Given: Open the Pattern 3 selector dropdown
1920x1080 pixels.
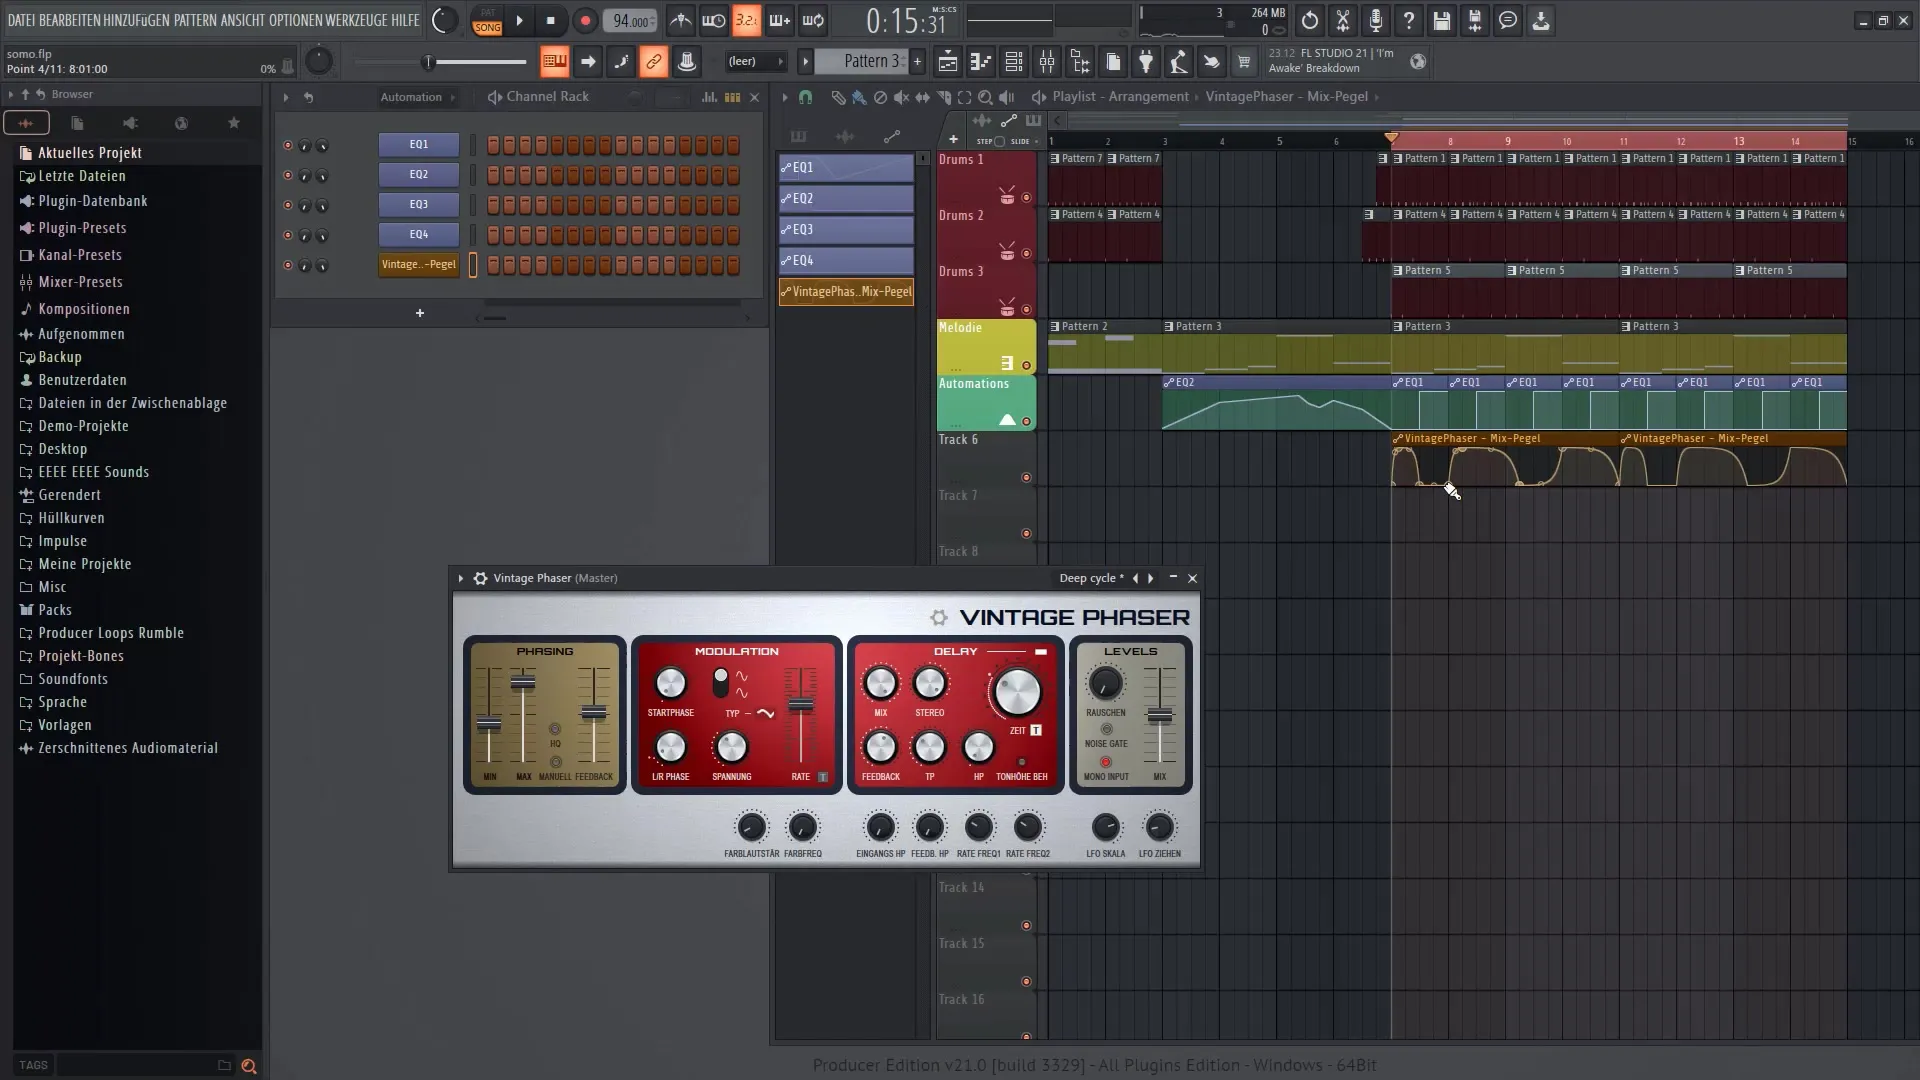Looking at the screenshot, I should [861, 61].
